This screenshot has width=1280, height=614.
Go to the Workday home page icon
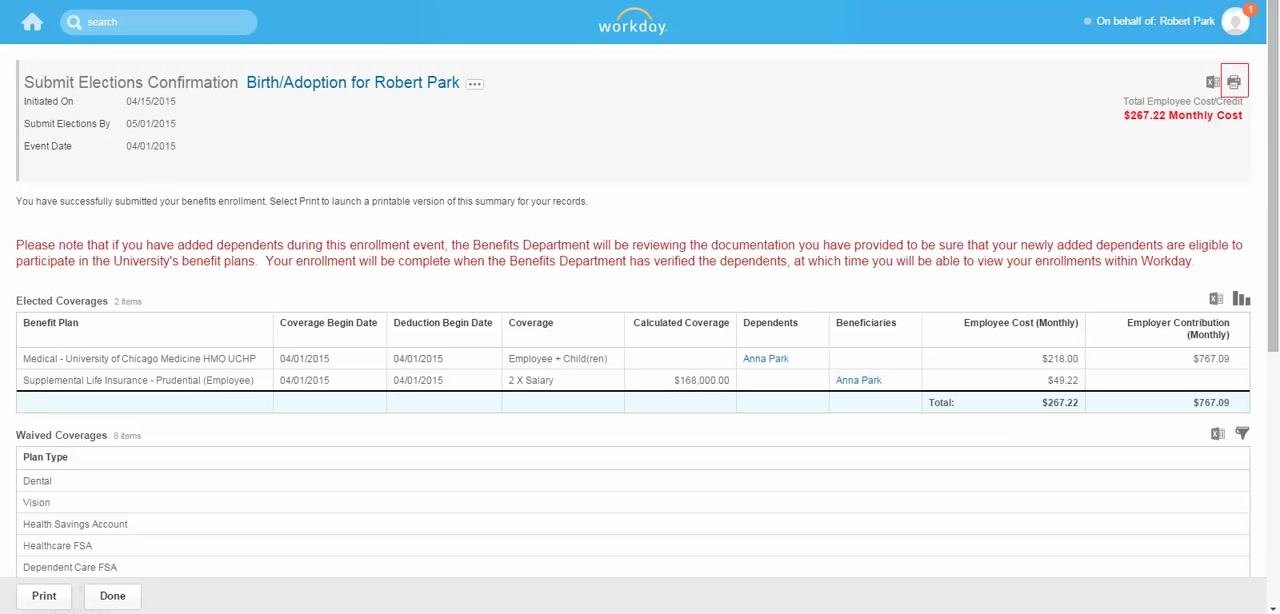pos(32,22)
